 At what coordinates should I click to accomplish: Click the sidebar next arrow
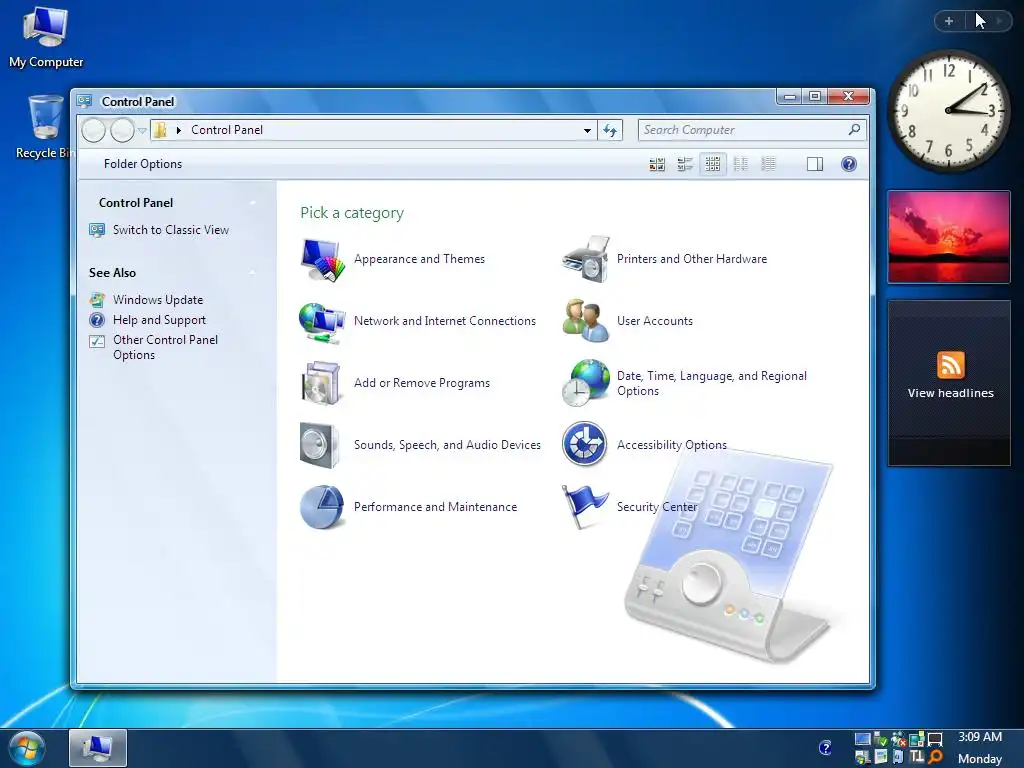point(999,22)
